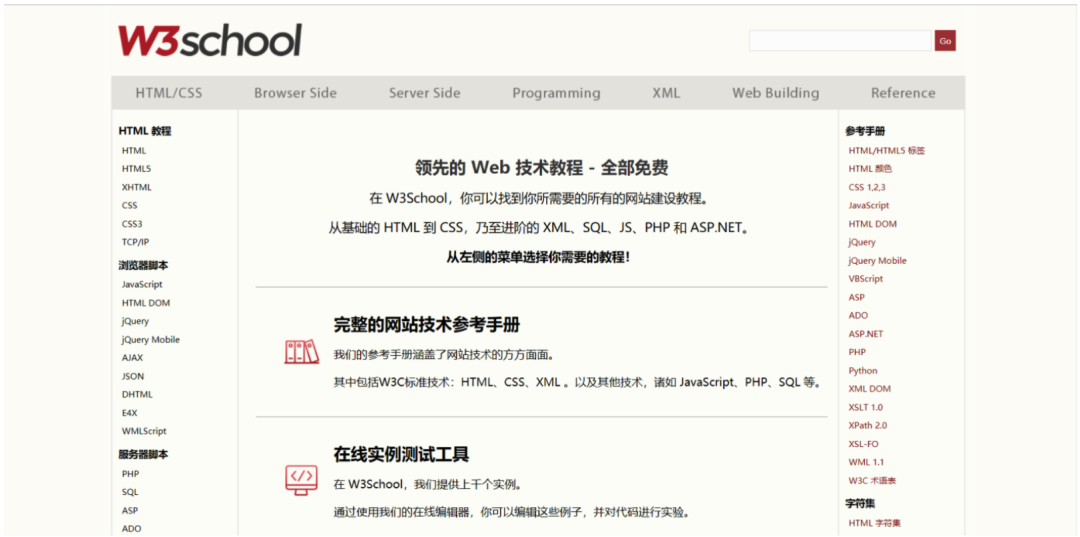Open the XSL-FO reference link
This screenshot has height=537, width=1080.
tap(863, 444)
